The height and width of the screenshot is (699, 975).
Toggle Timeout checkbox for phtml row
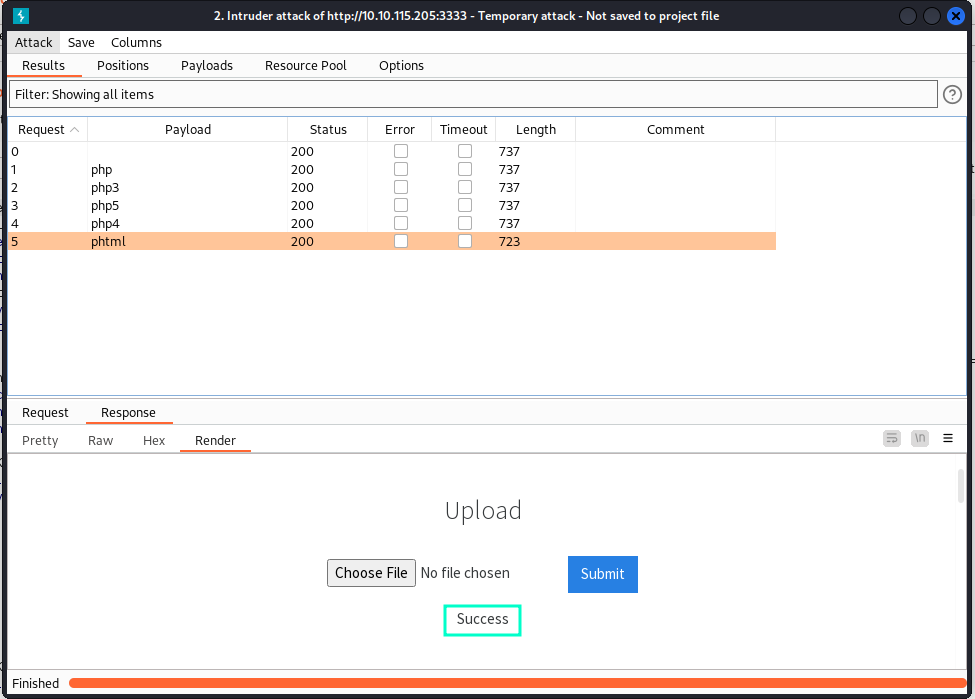(464, 241)
